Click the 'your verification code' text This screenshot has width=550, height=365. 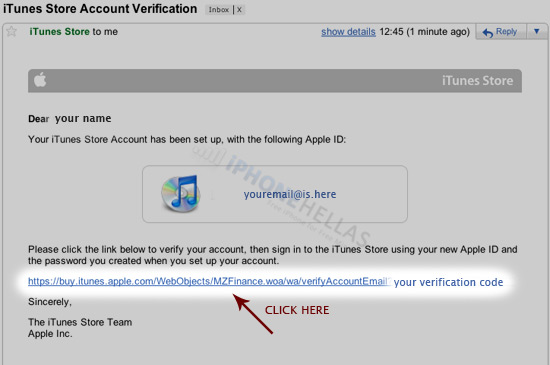pyautogui.click(x=448, y=282)
